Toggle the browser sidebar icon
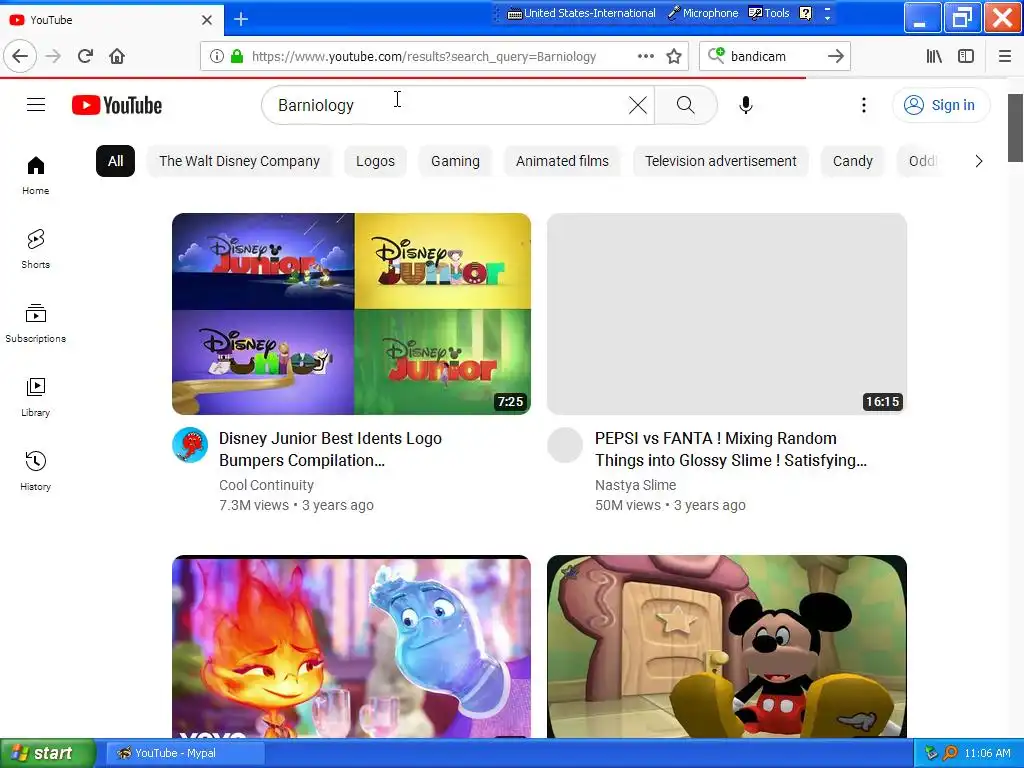 tap(966, 56)
